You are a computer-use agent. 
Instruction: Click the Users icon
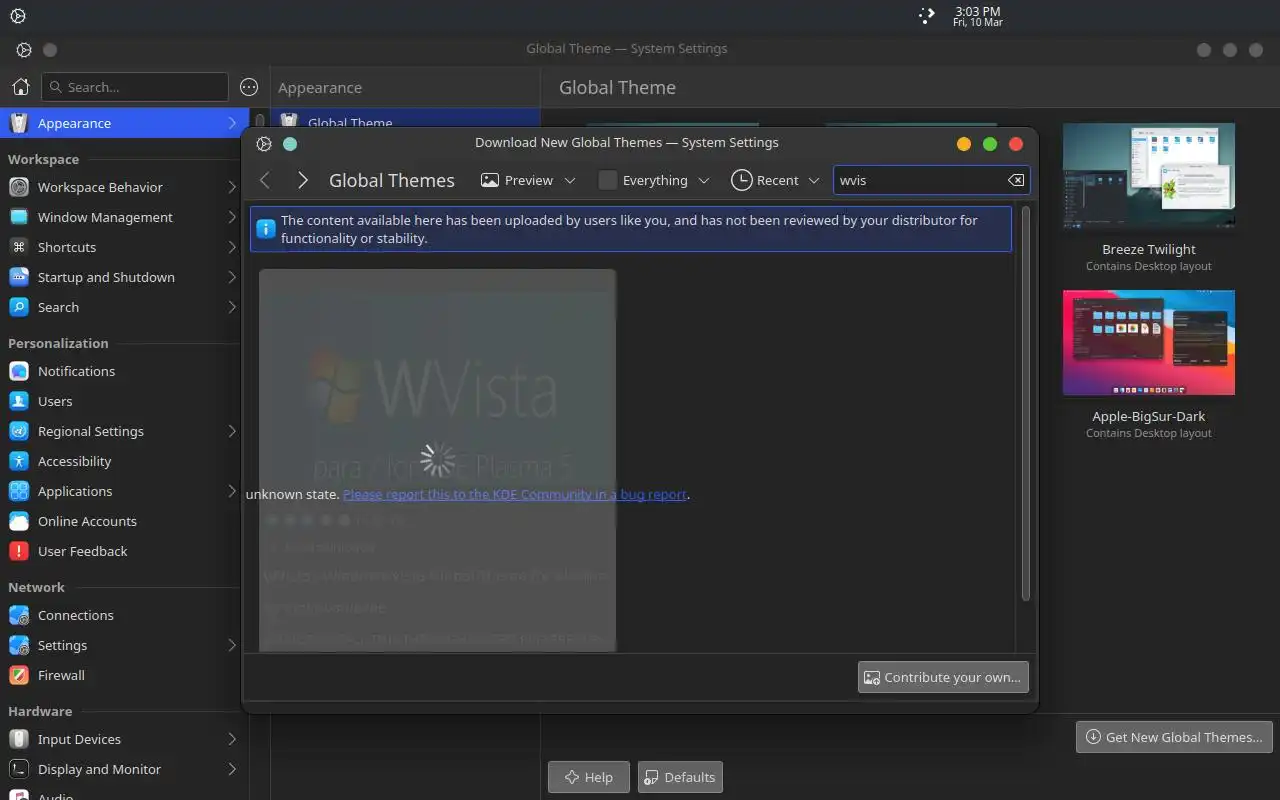(x=19, y=401)
